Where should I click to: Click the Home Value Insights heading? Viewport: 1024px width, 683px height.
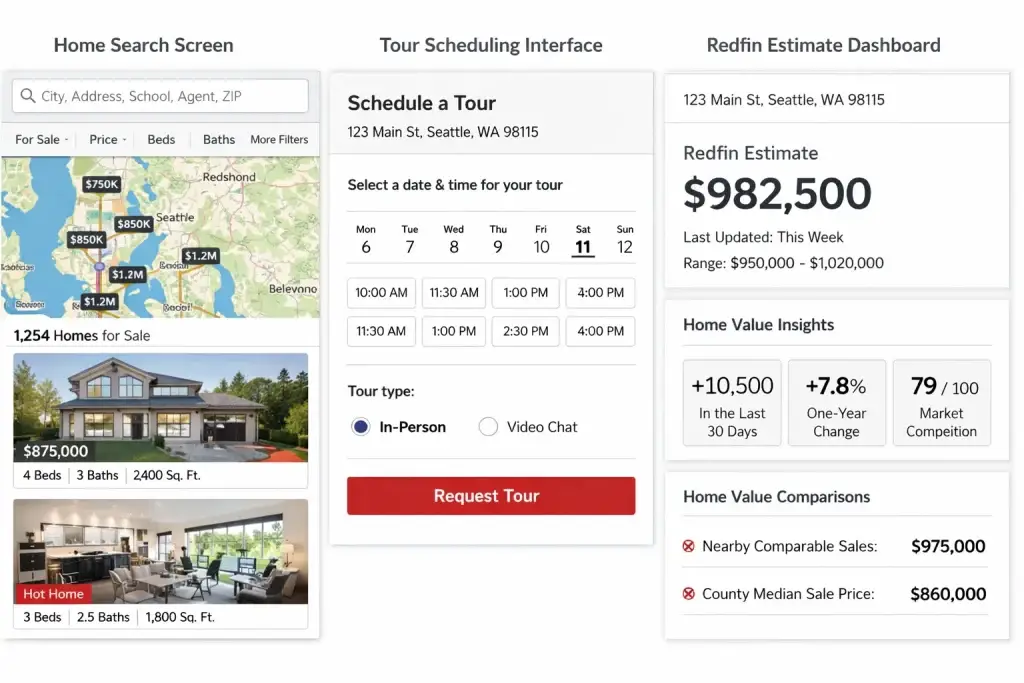[x=758, y=325]
